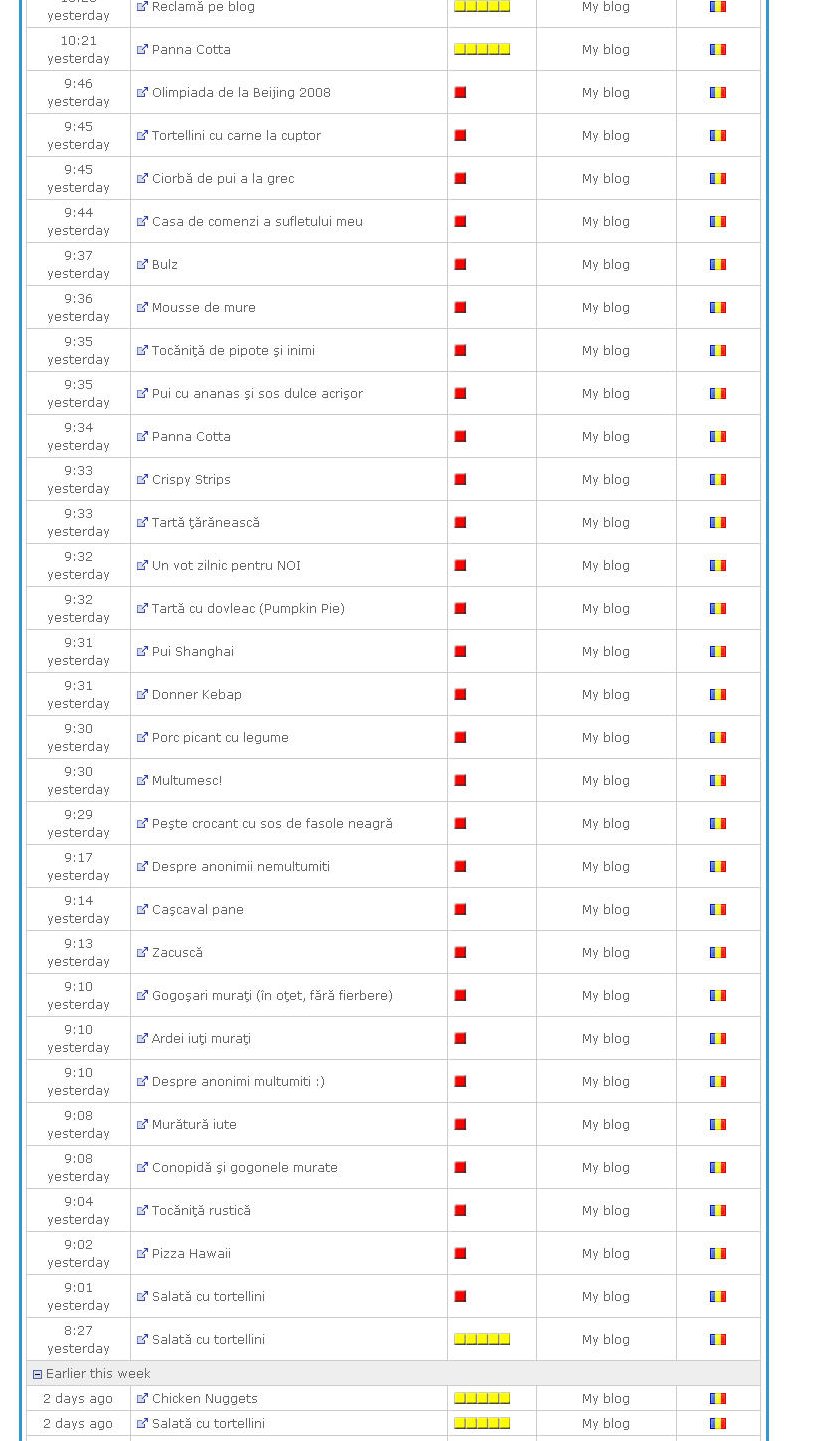This screenshot has height=1441, width=819.
Task: Open the Tortellini cu carne la cuptor link
Action: [236, 136]
